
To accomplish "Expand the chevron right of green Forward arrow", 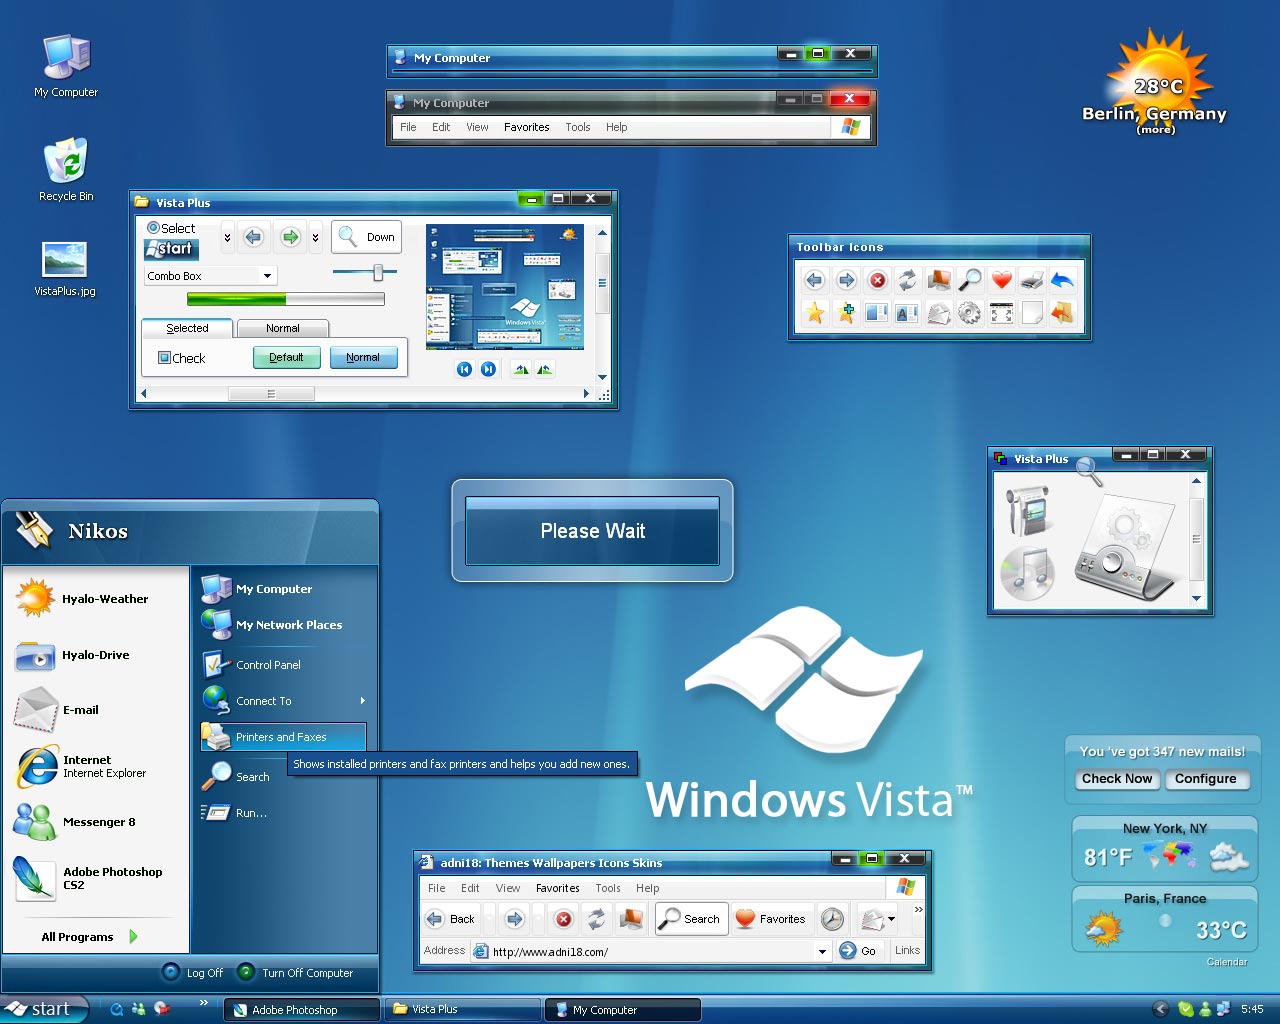I will (x=315, y=237).
